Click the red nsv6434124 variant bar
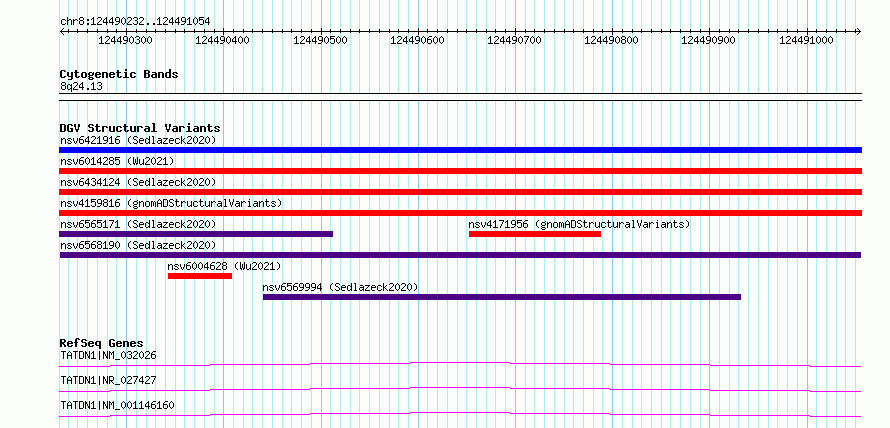 coord(460,192)
